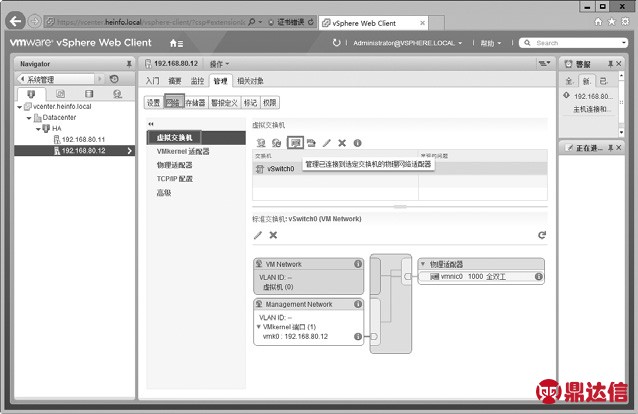Pin the Navigator panel
The image size is (638, 414).
pyautogui.click(x=129, y=64)
